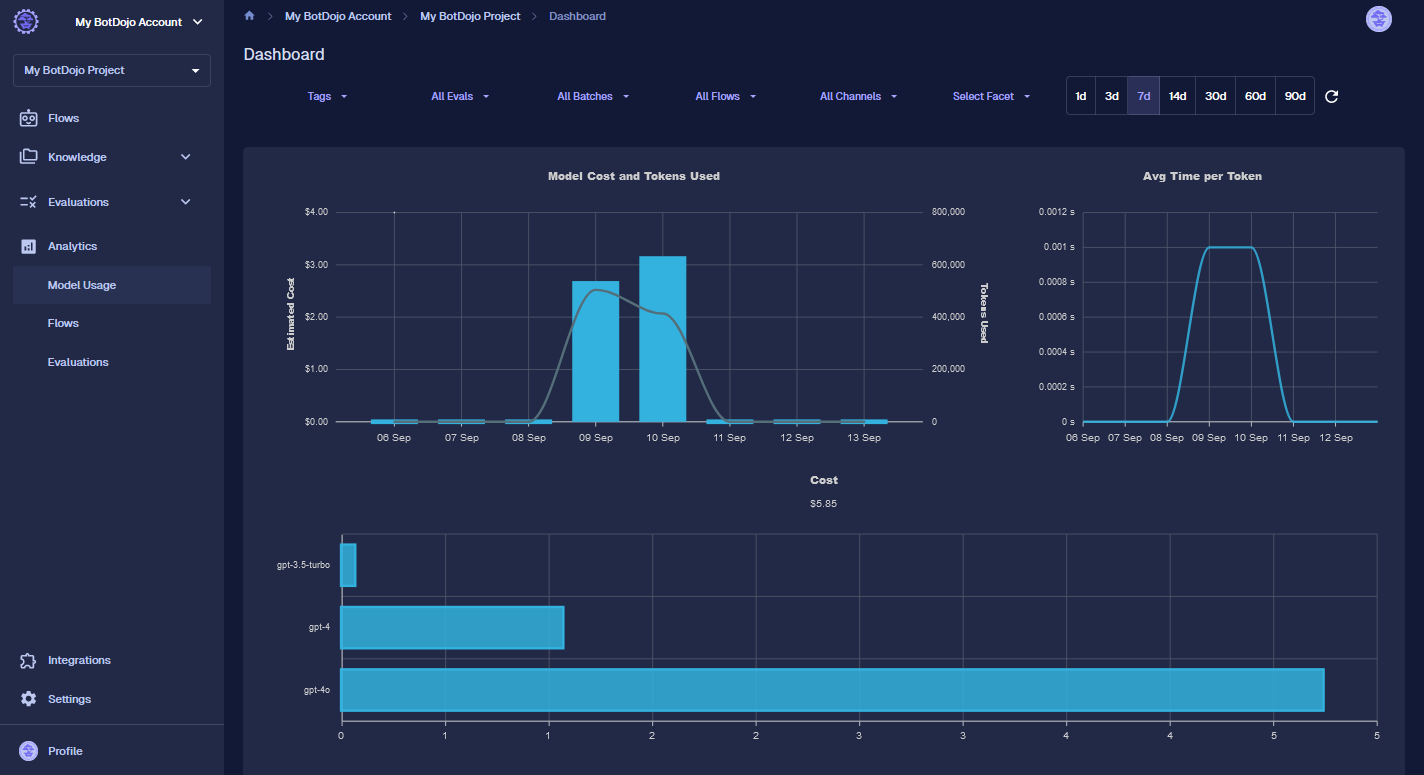
Task: Open the All Batches filter dropdown
Action: 593,97
